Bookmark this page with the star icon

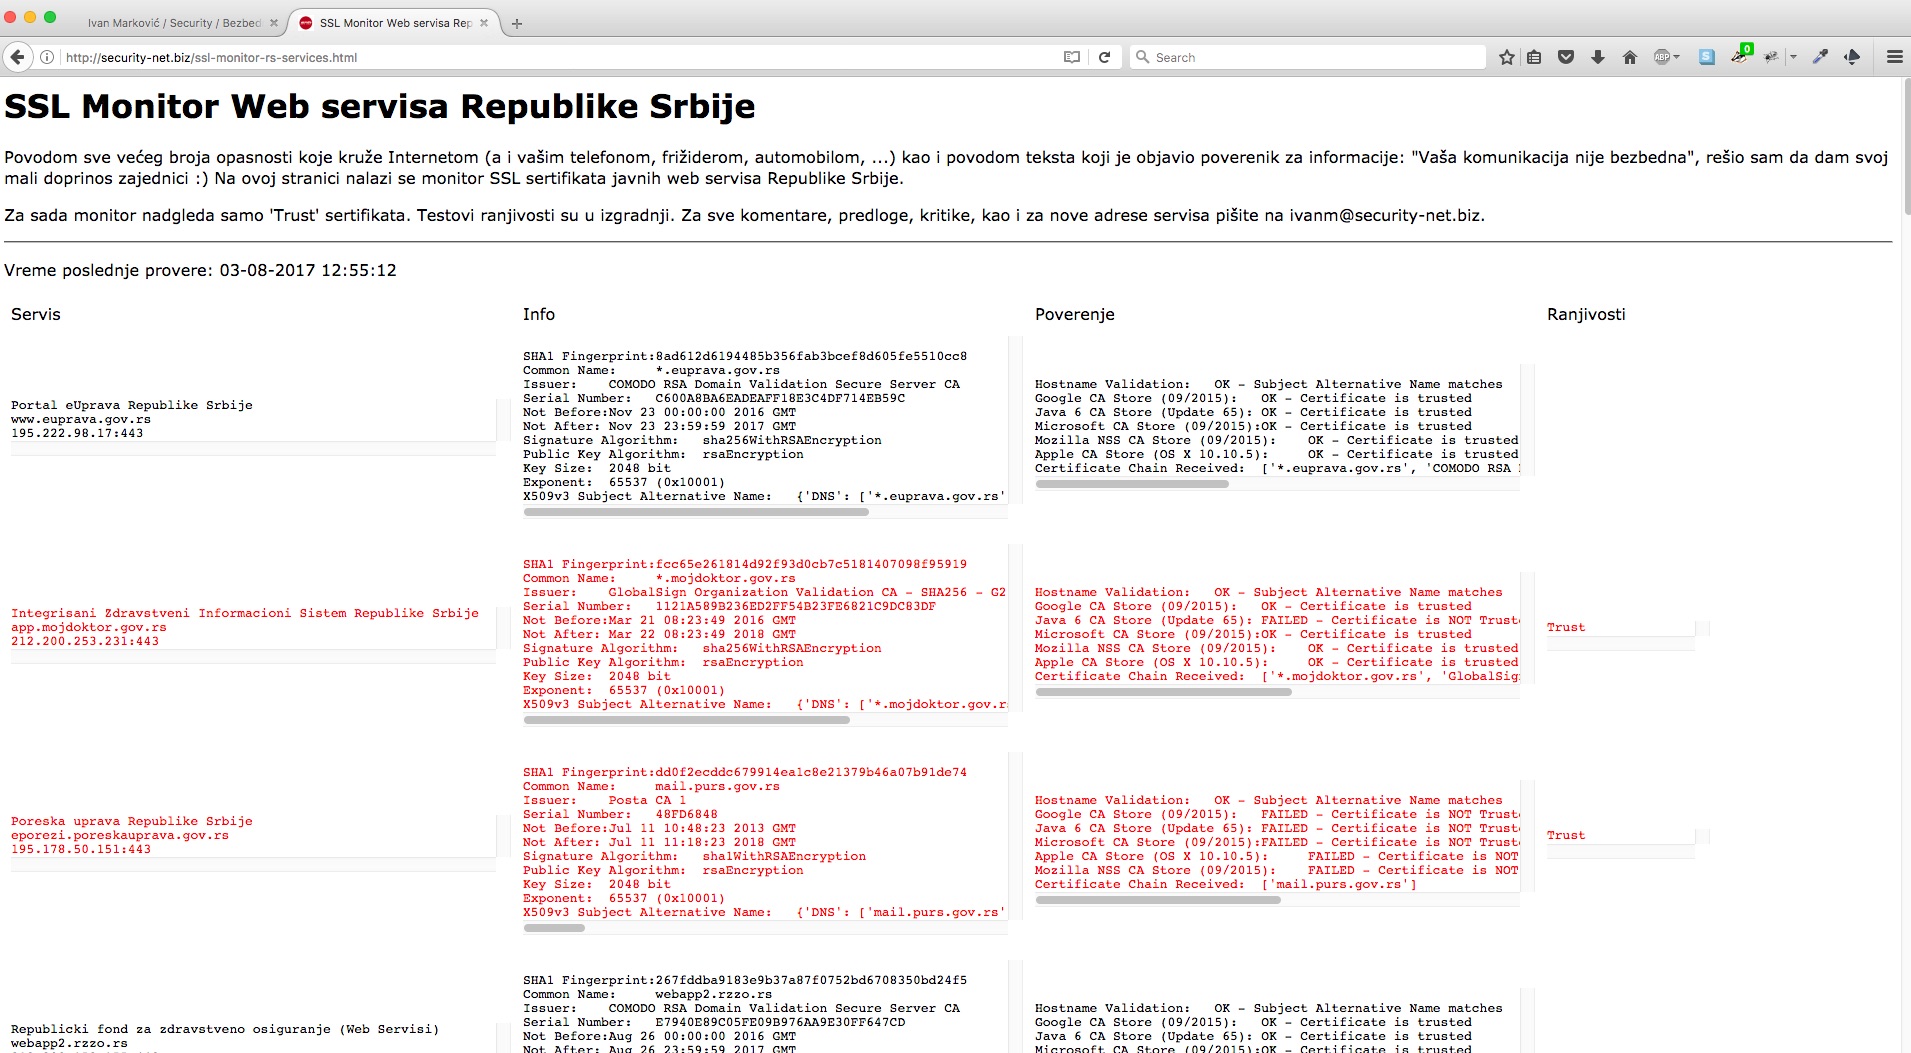[1507, 57]
